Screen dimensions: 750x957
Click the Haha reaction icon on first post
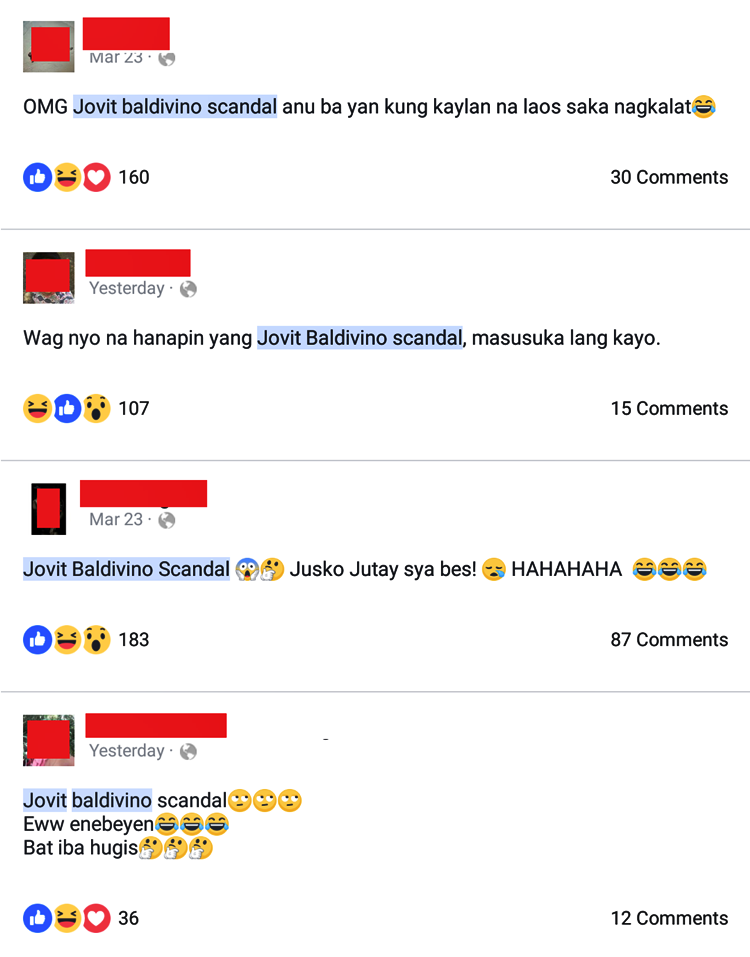click(67, 178)
